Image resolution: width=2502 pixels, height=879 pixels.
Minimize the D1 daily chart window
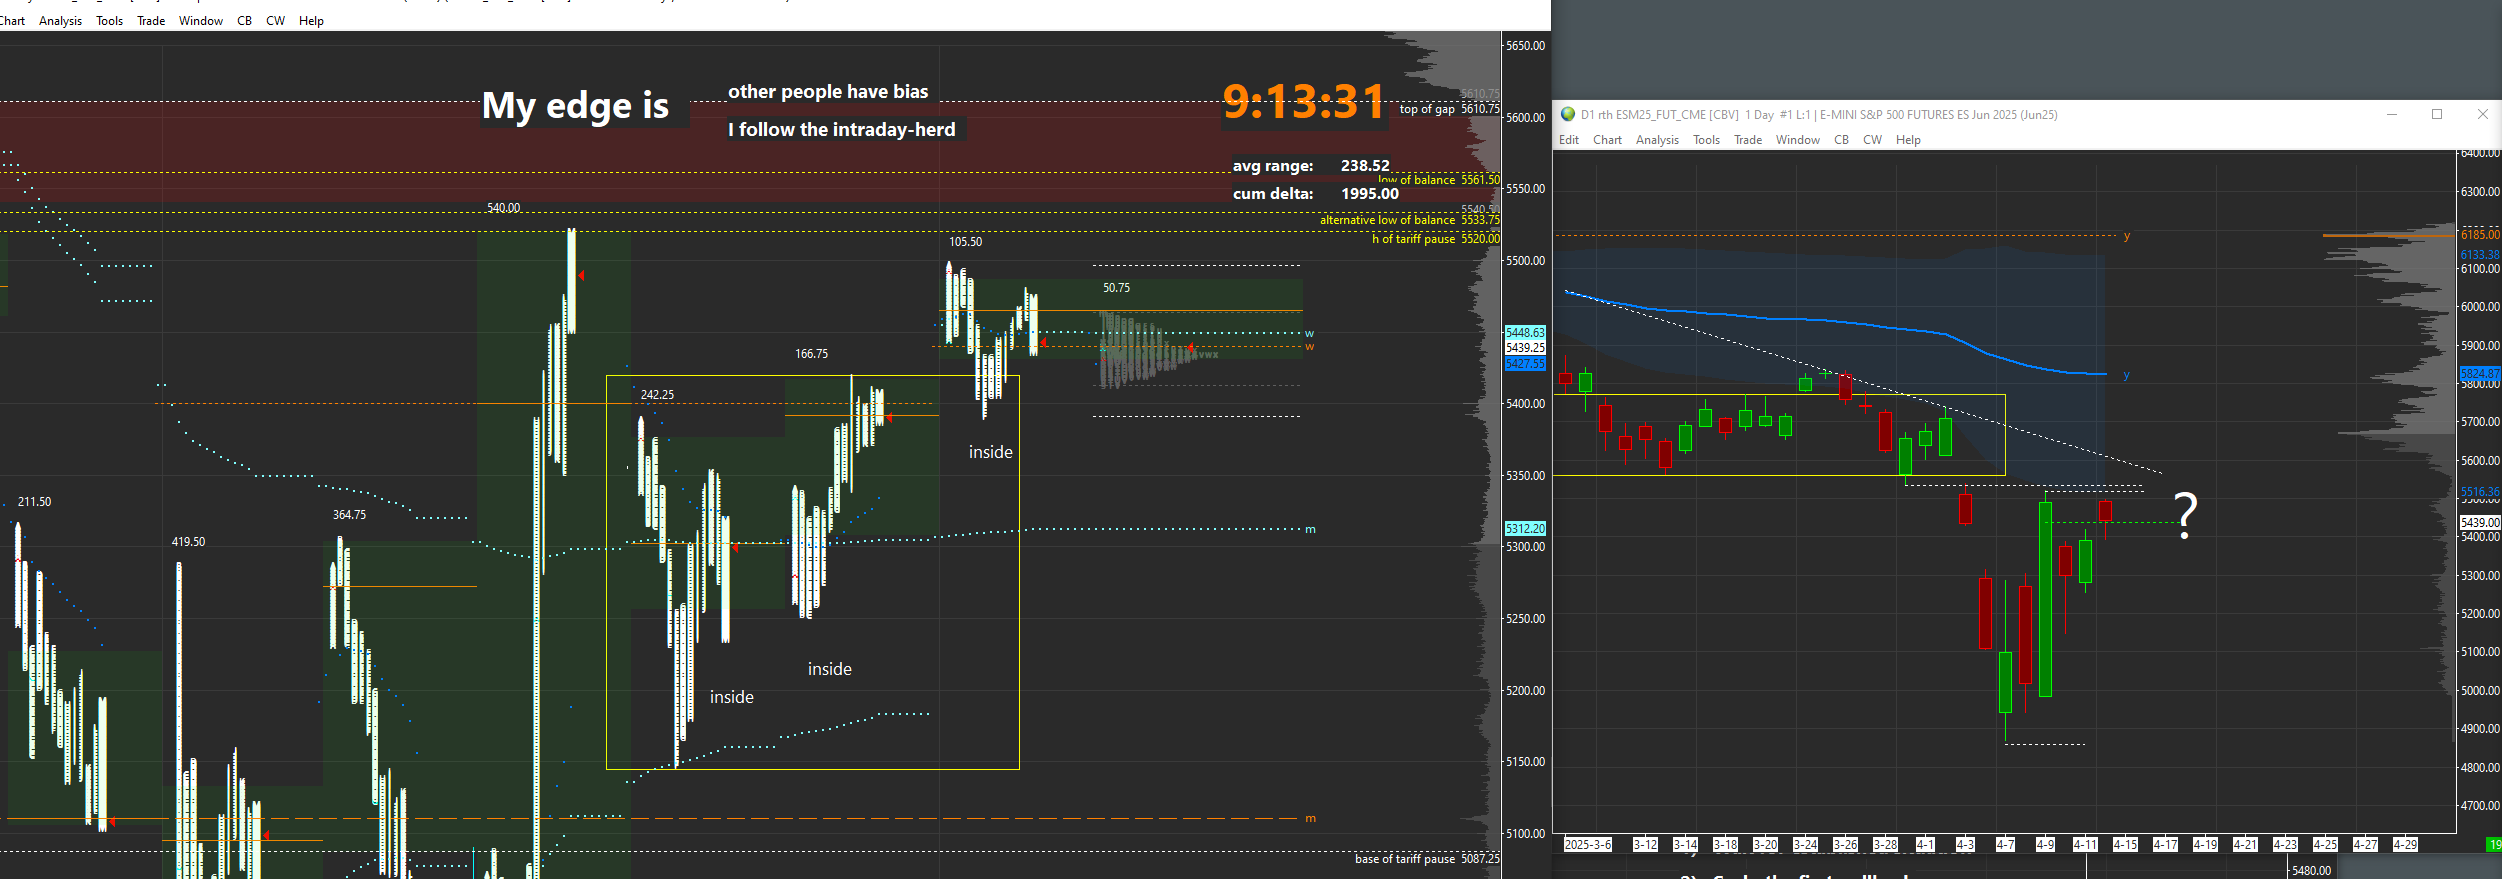2392,114
